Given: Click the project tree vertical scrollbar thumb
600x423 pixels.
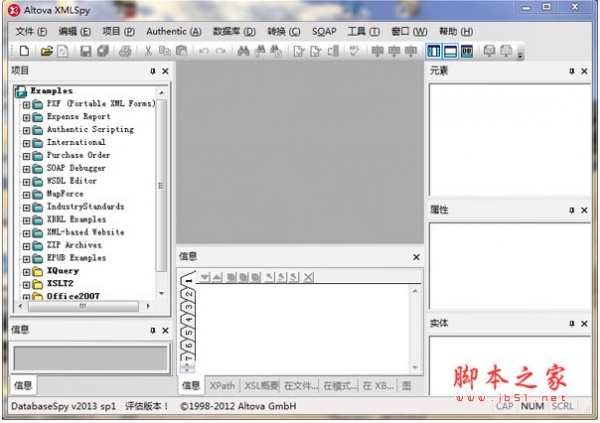Looking at the screenshot, I should click(x=161, y=186).
